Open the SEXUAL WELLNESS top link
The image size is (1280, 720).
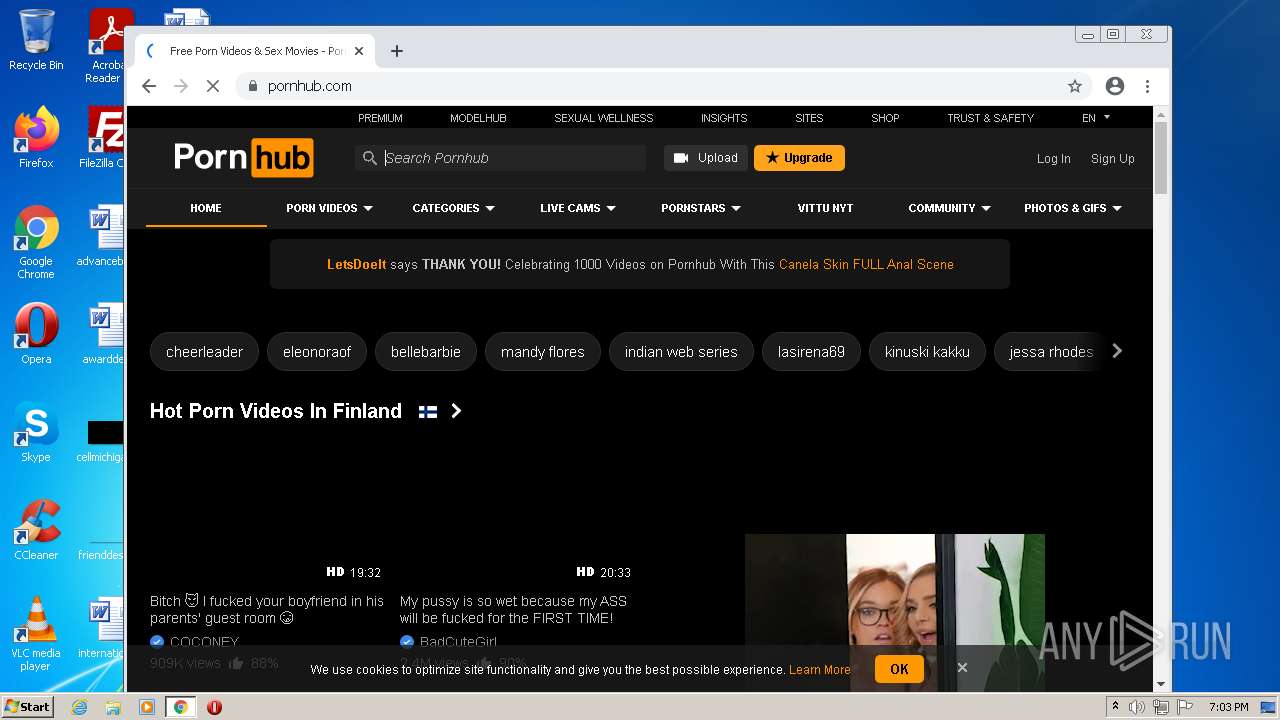(603, 118)
